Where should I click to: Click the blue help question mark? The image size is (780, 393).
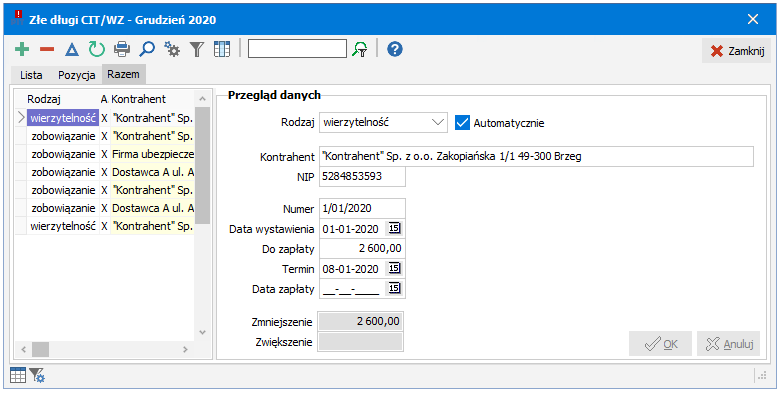point(394,49)
